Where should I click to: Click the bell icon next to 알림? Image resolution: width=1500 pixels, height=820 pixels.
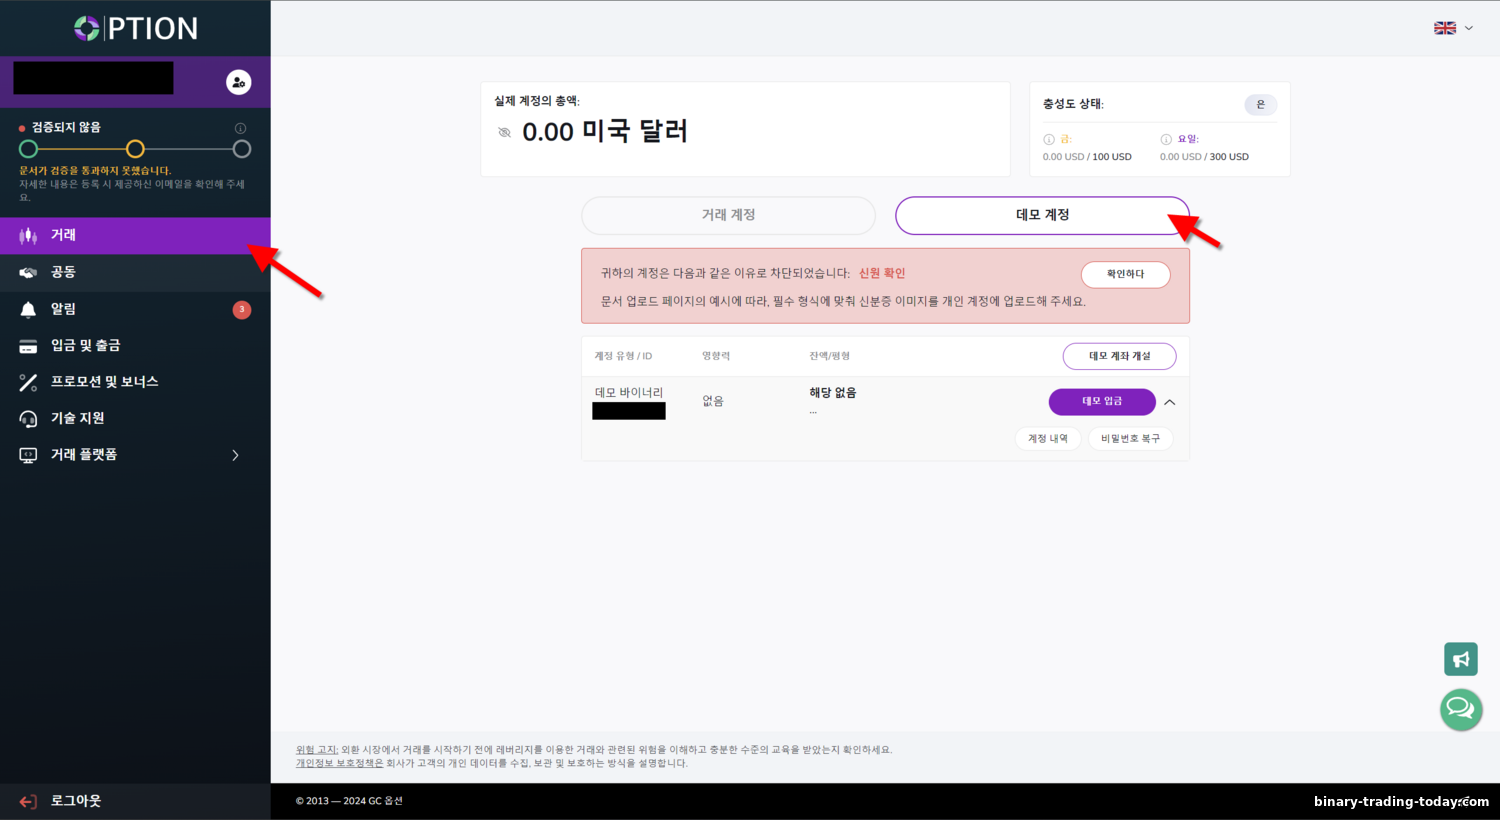coord(28,309)
